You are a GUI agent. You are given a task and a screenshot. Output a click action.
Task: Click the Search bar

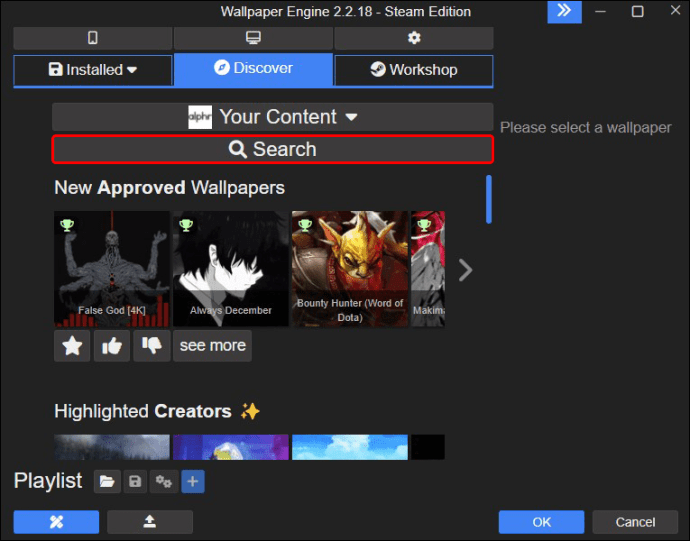click(x=272, y=149)
